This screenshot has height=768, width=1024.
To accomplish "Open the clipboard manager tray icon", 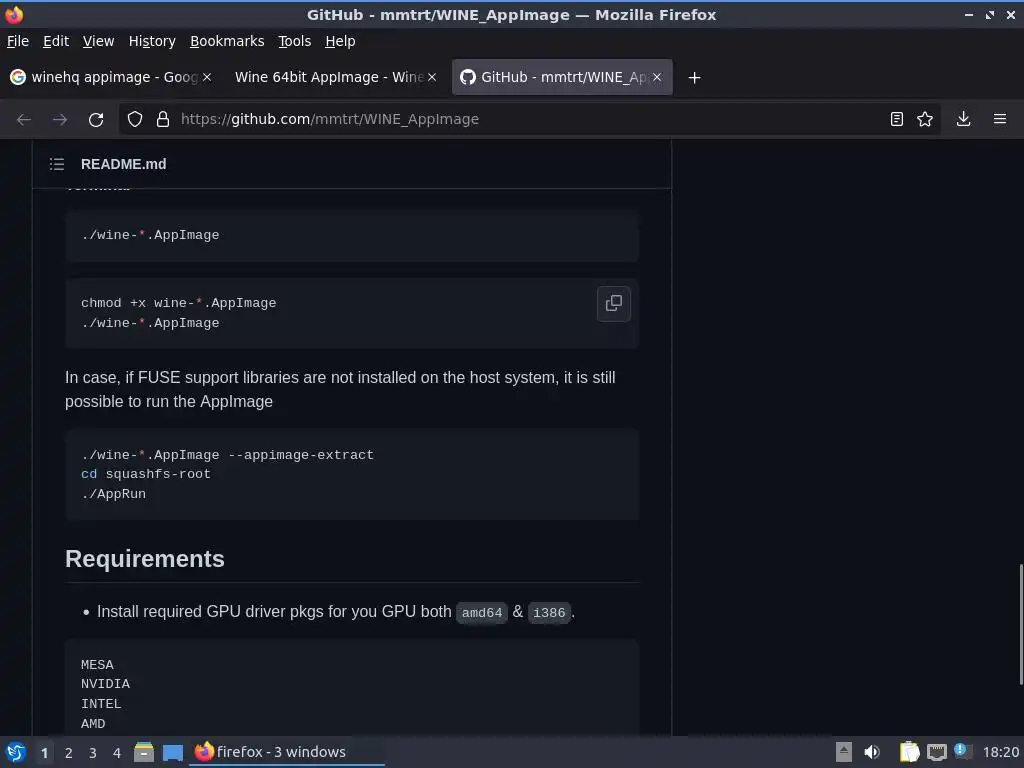I will 909,752.
